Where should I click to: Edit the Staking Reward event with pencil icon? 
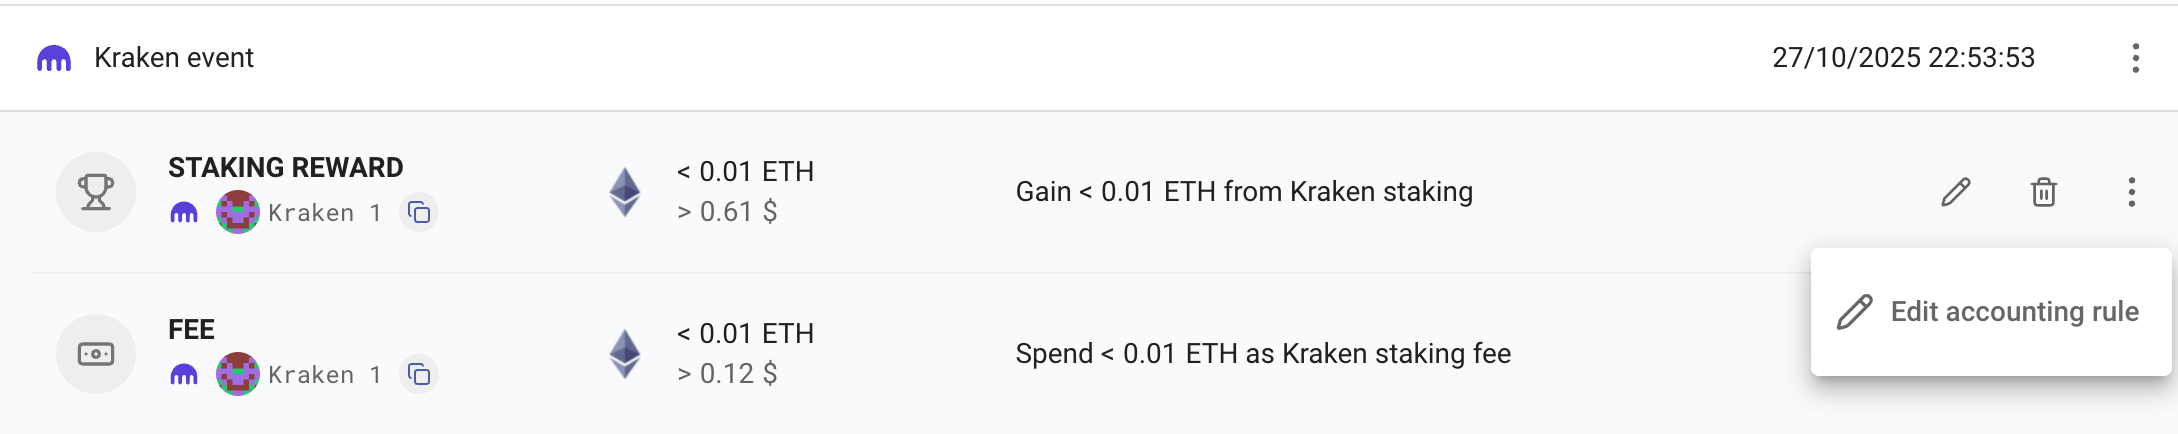coord(1955,192)
